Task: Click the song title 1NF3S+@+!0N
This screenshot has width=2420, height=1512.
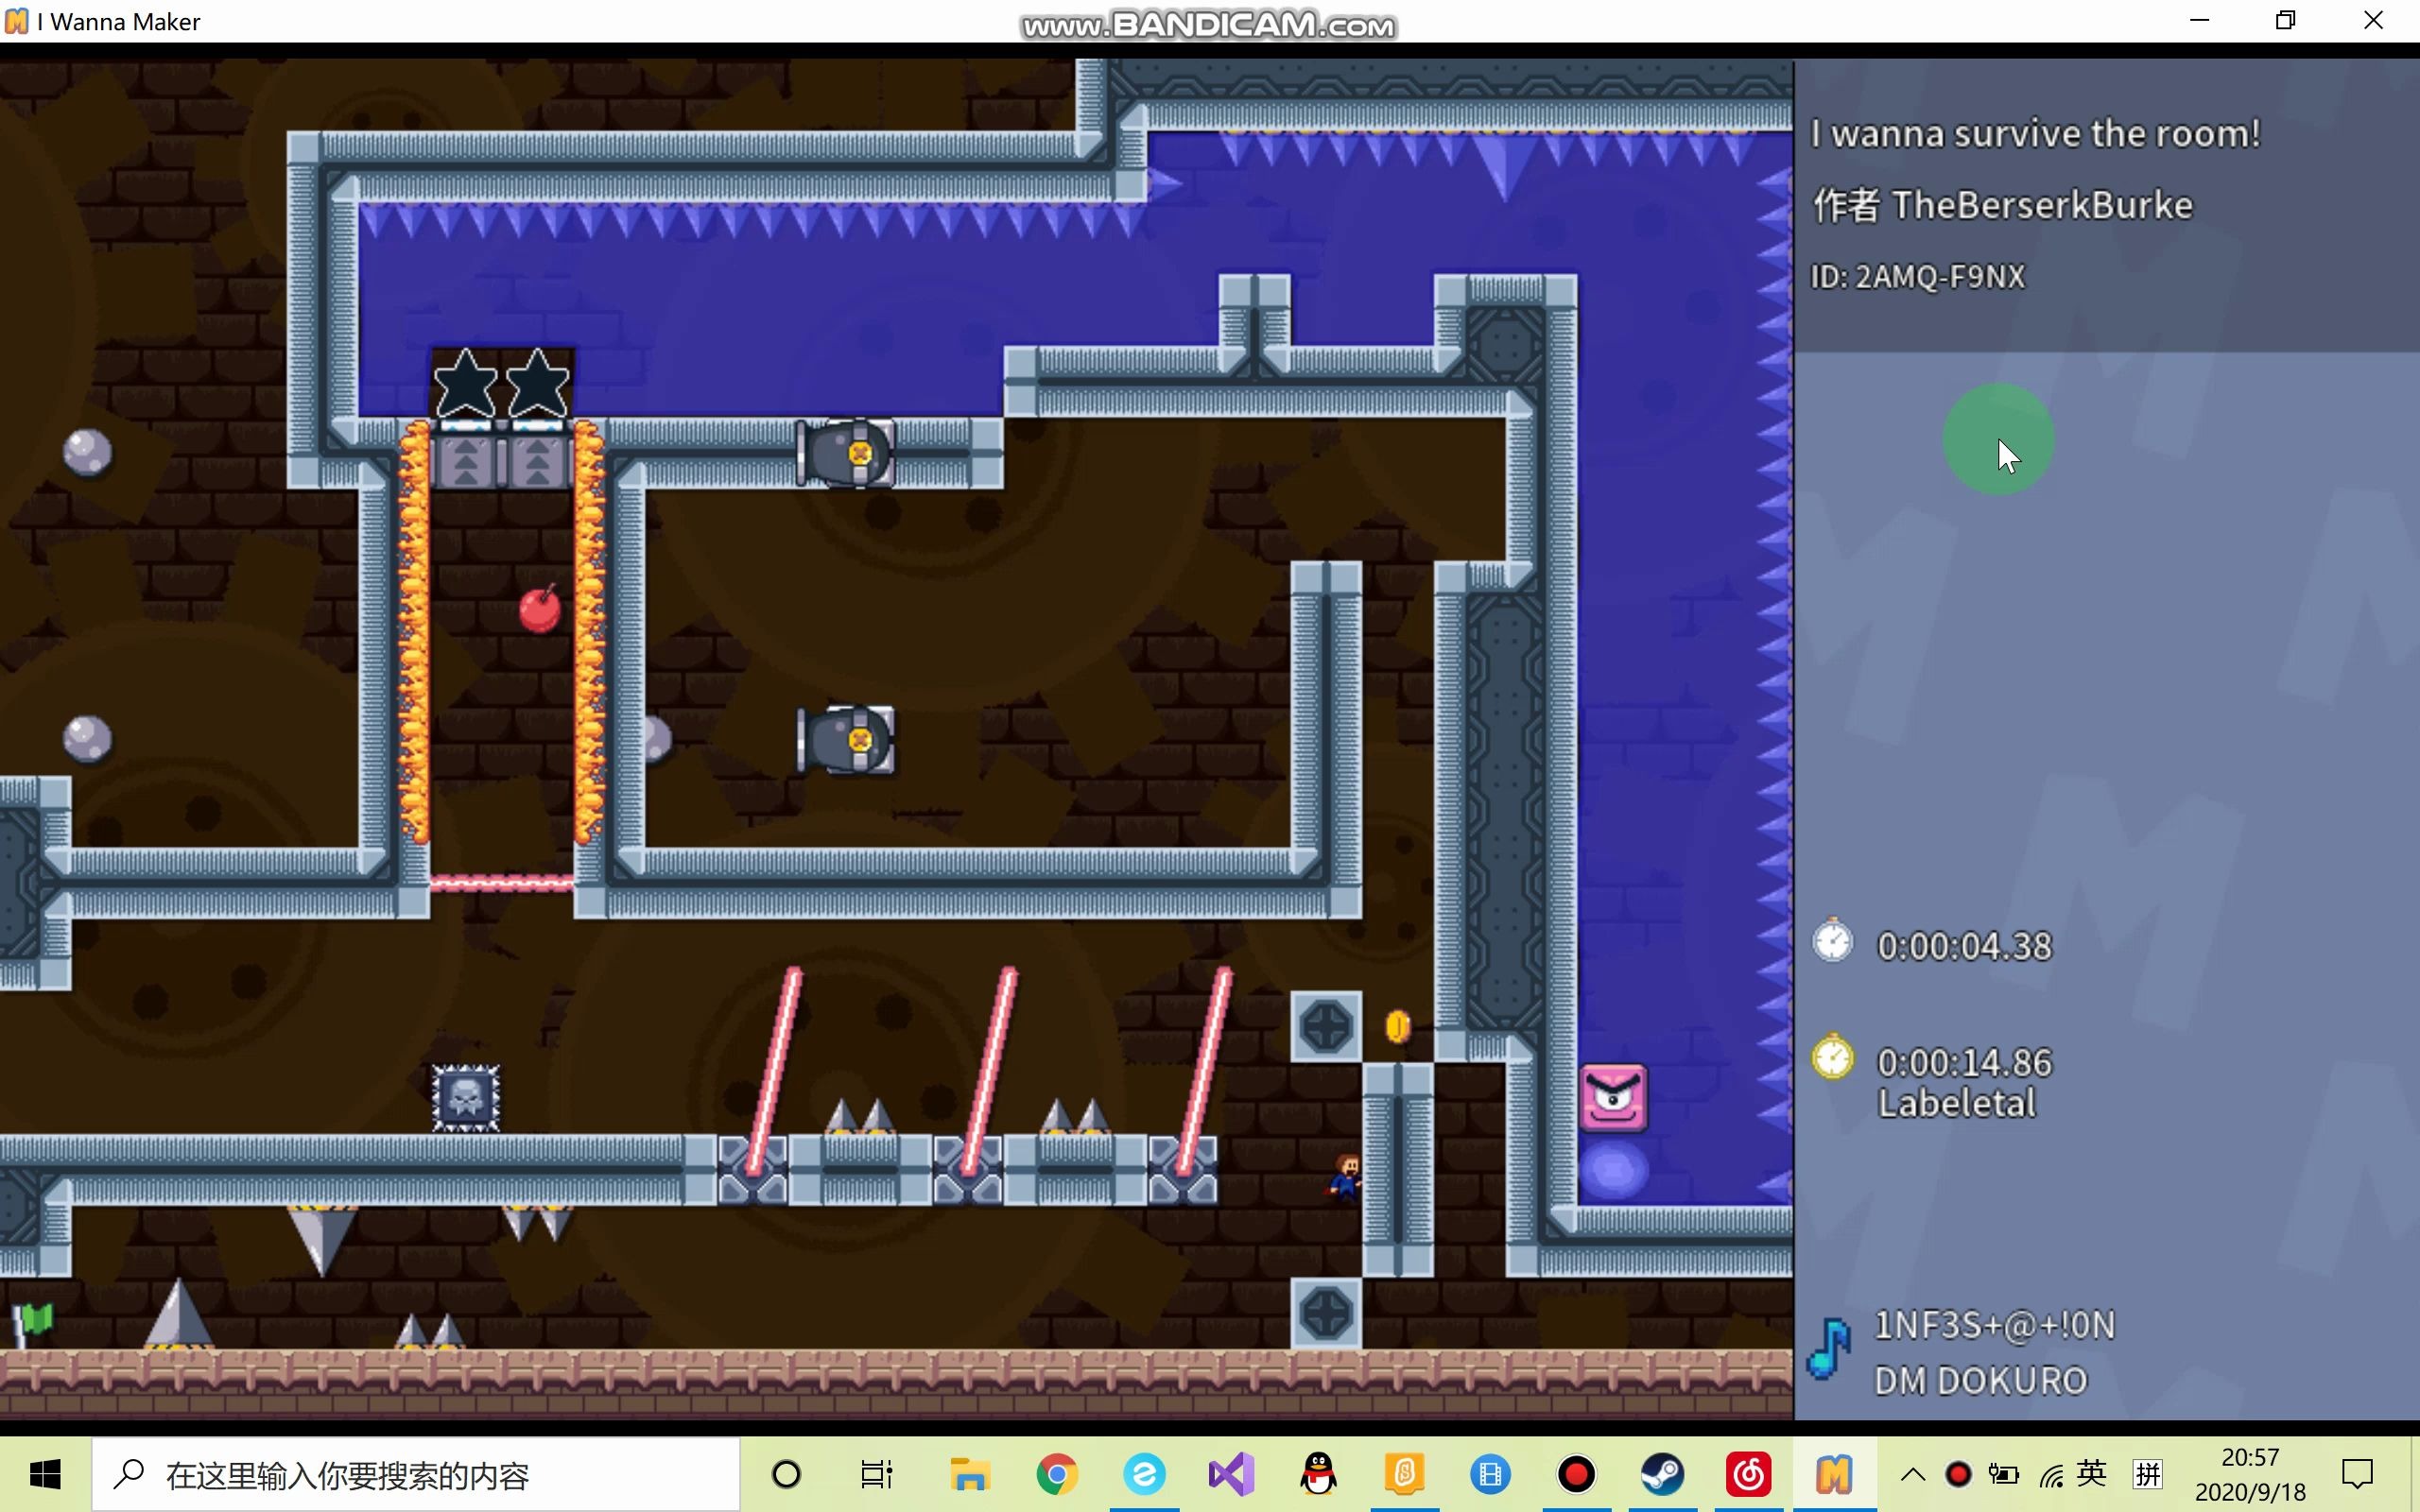Action: (1994, 1325)
